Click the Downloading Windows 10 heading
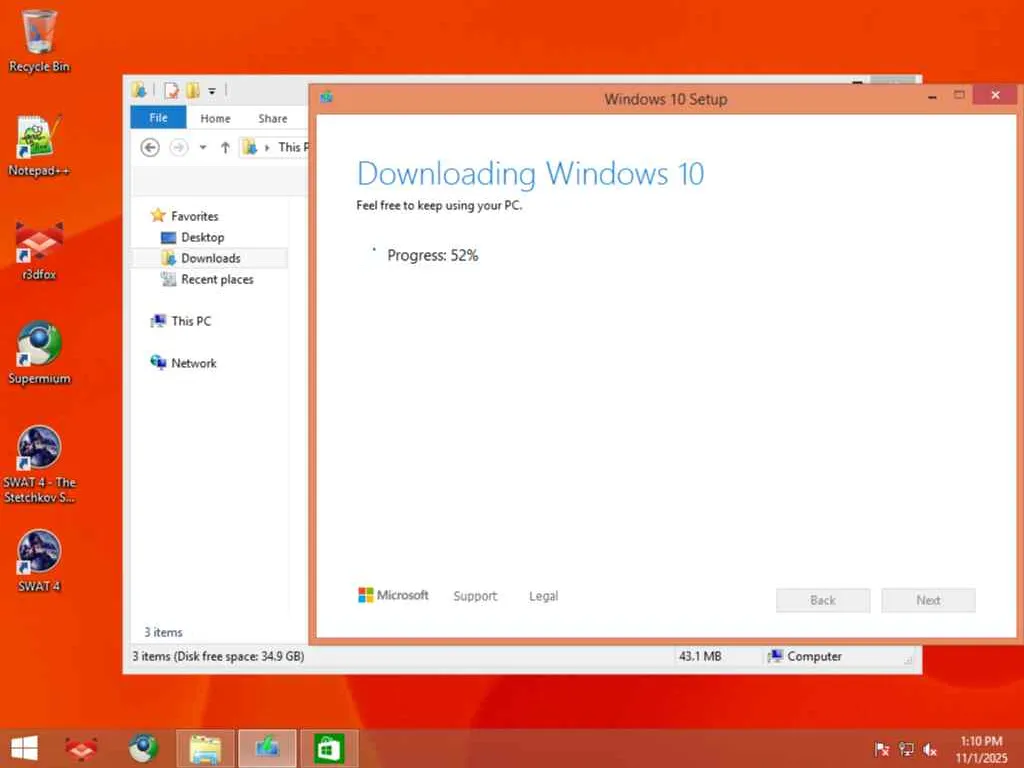Screen dimensions: 1024x768 (x=530, y=174)
